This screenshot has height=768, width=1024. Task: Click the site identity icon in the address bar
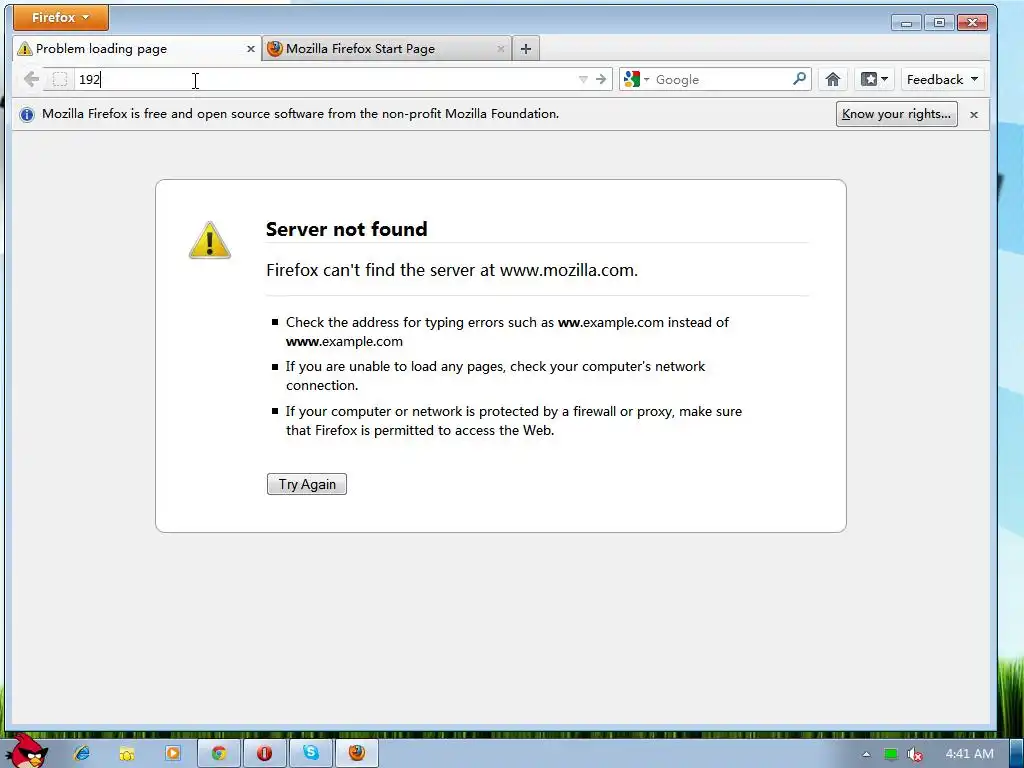59,80
